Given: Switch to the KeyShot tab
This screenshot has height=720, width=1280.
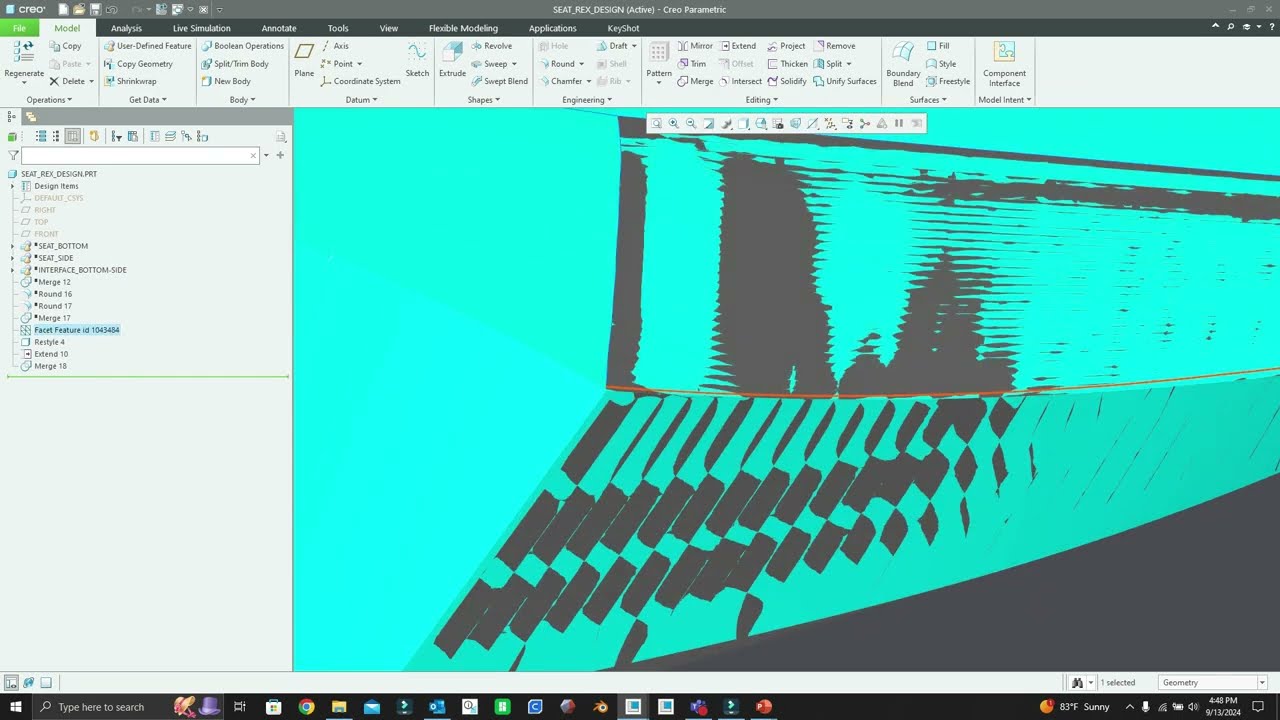Looking at the screenshot, I should (x=623, y=28).
